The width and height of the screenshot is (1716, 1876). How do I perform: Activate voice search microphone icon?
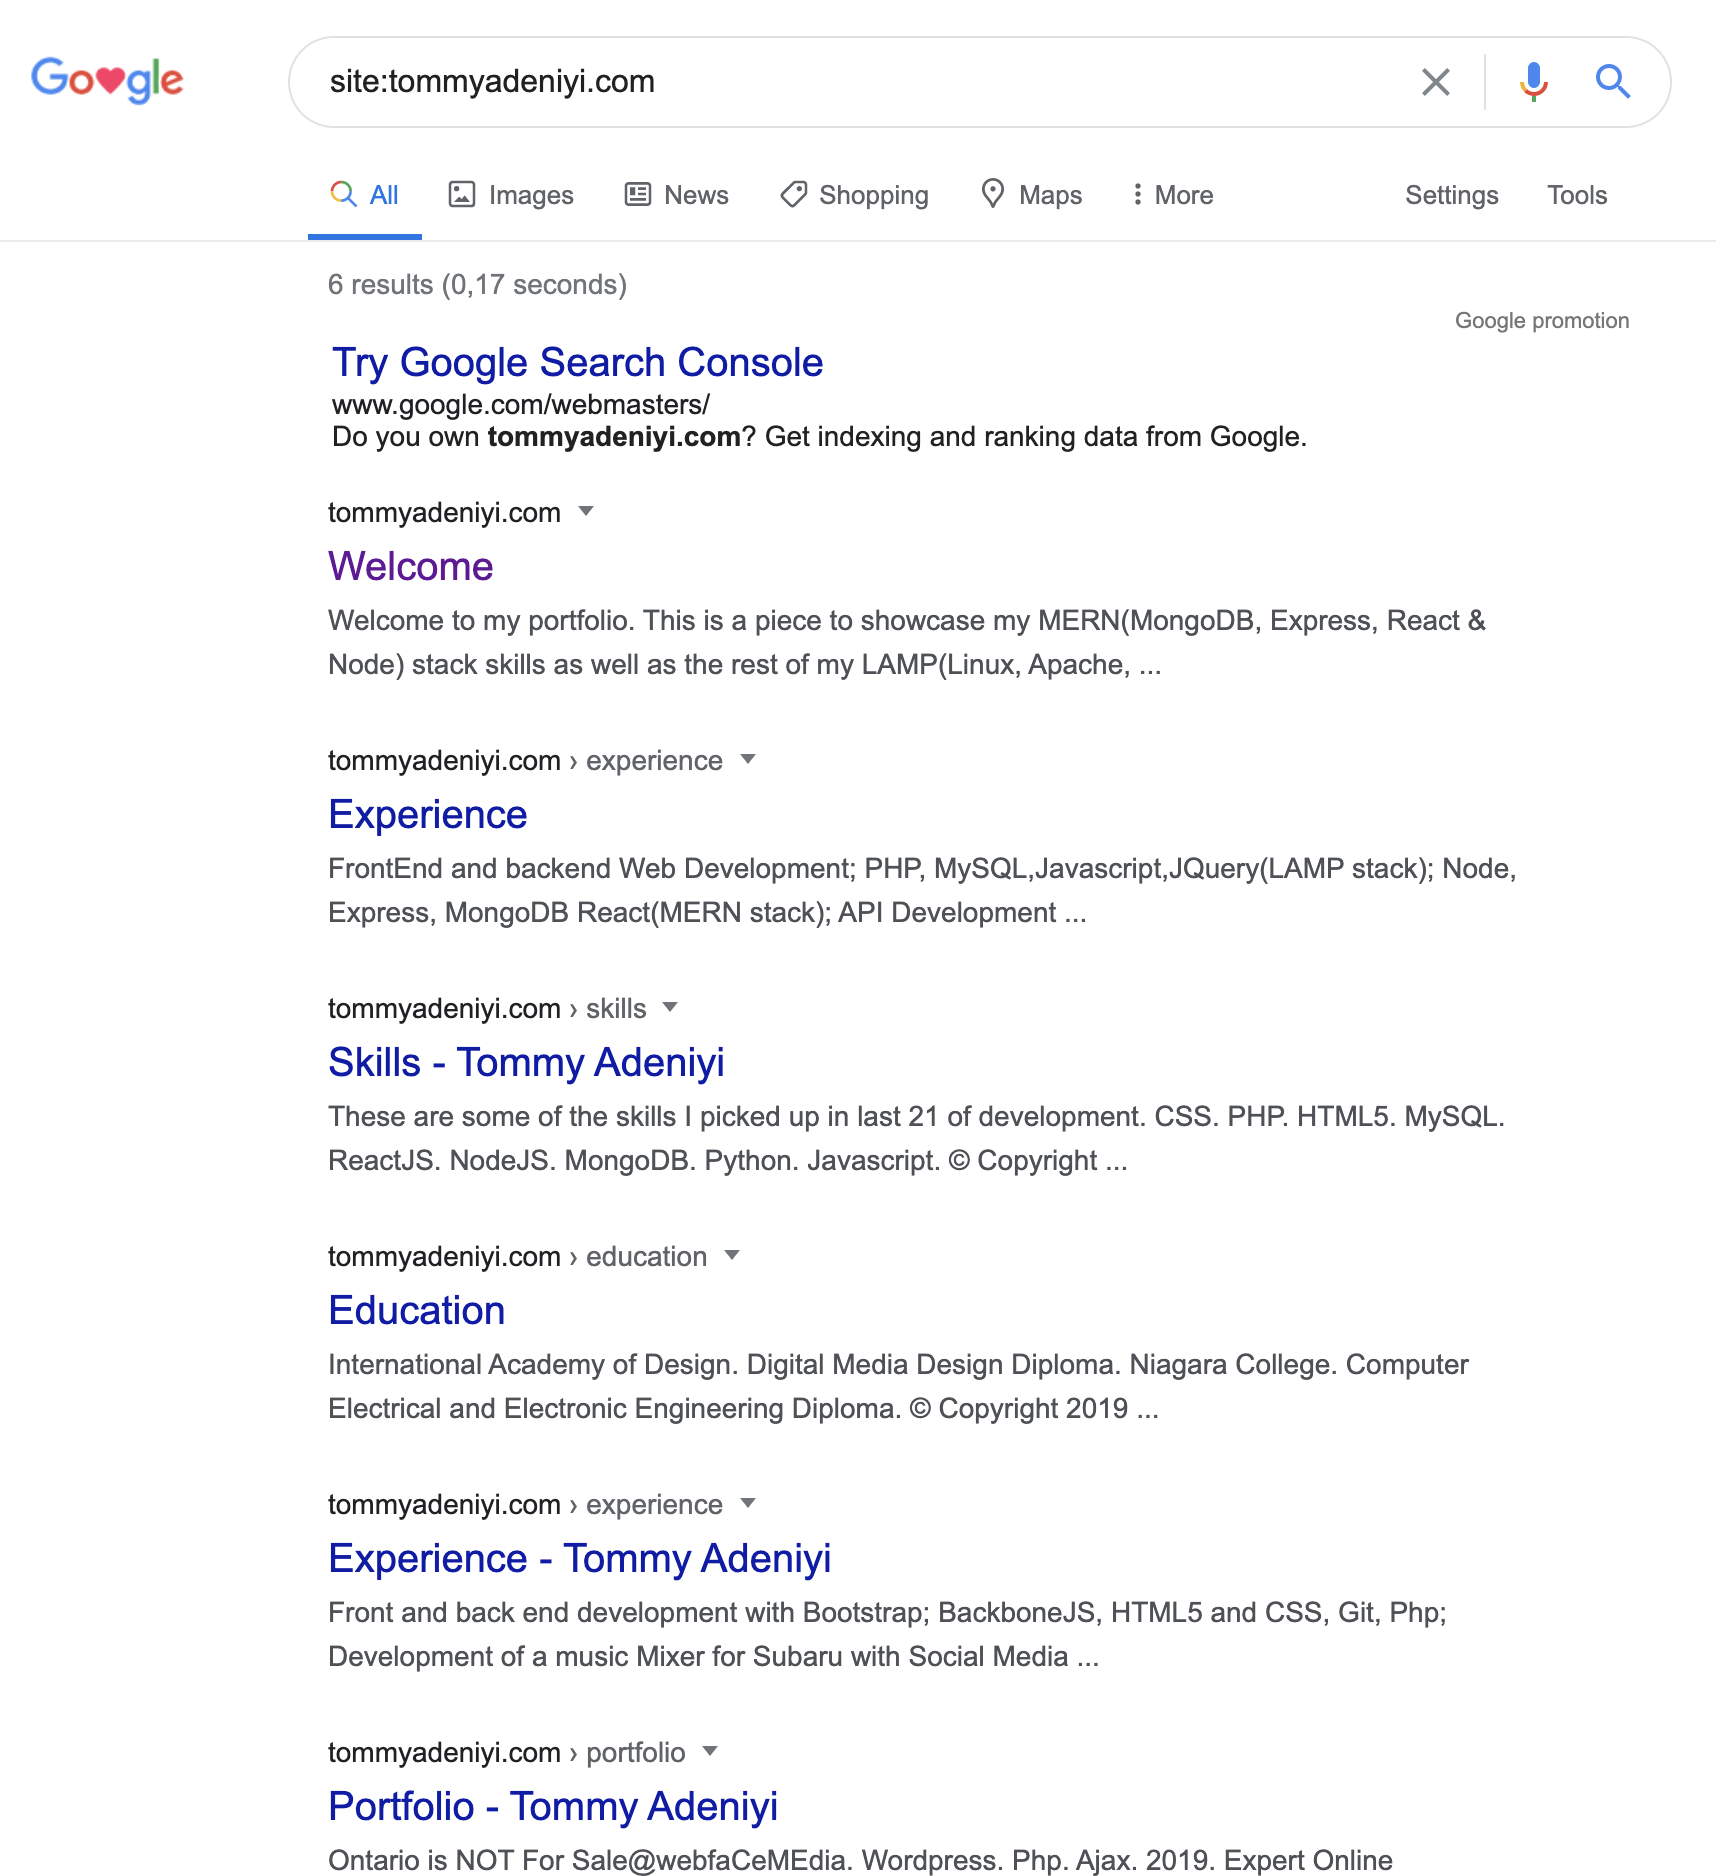[1533, 81]
